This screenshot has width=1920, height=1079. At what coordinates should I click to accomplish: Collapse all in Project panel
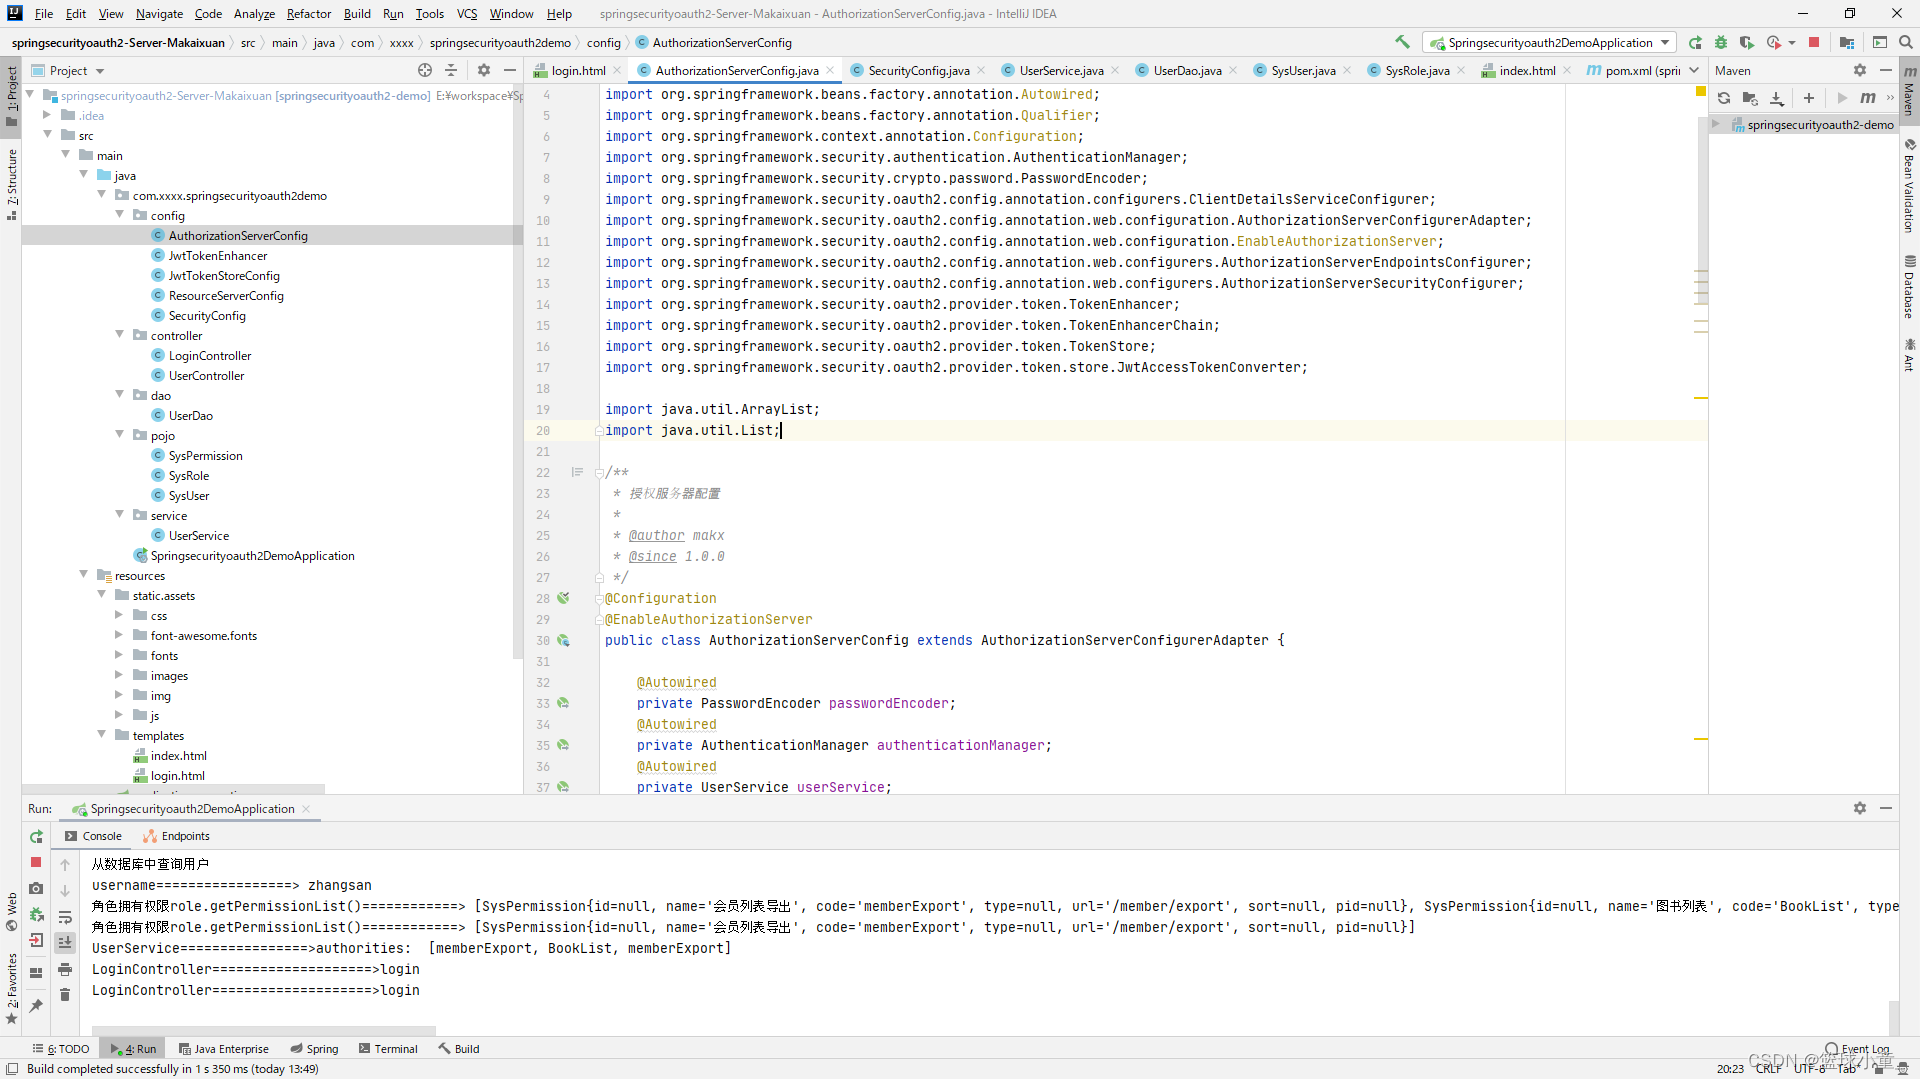[451, 70]
